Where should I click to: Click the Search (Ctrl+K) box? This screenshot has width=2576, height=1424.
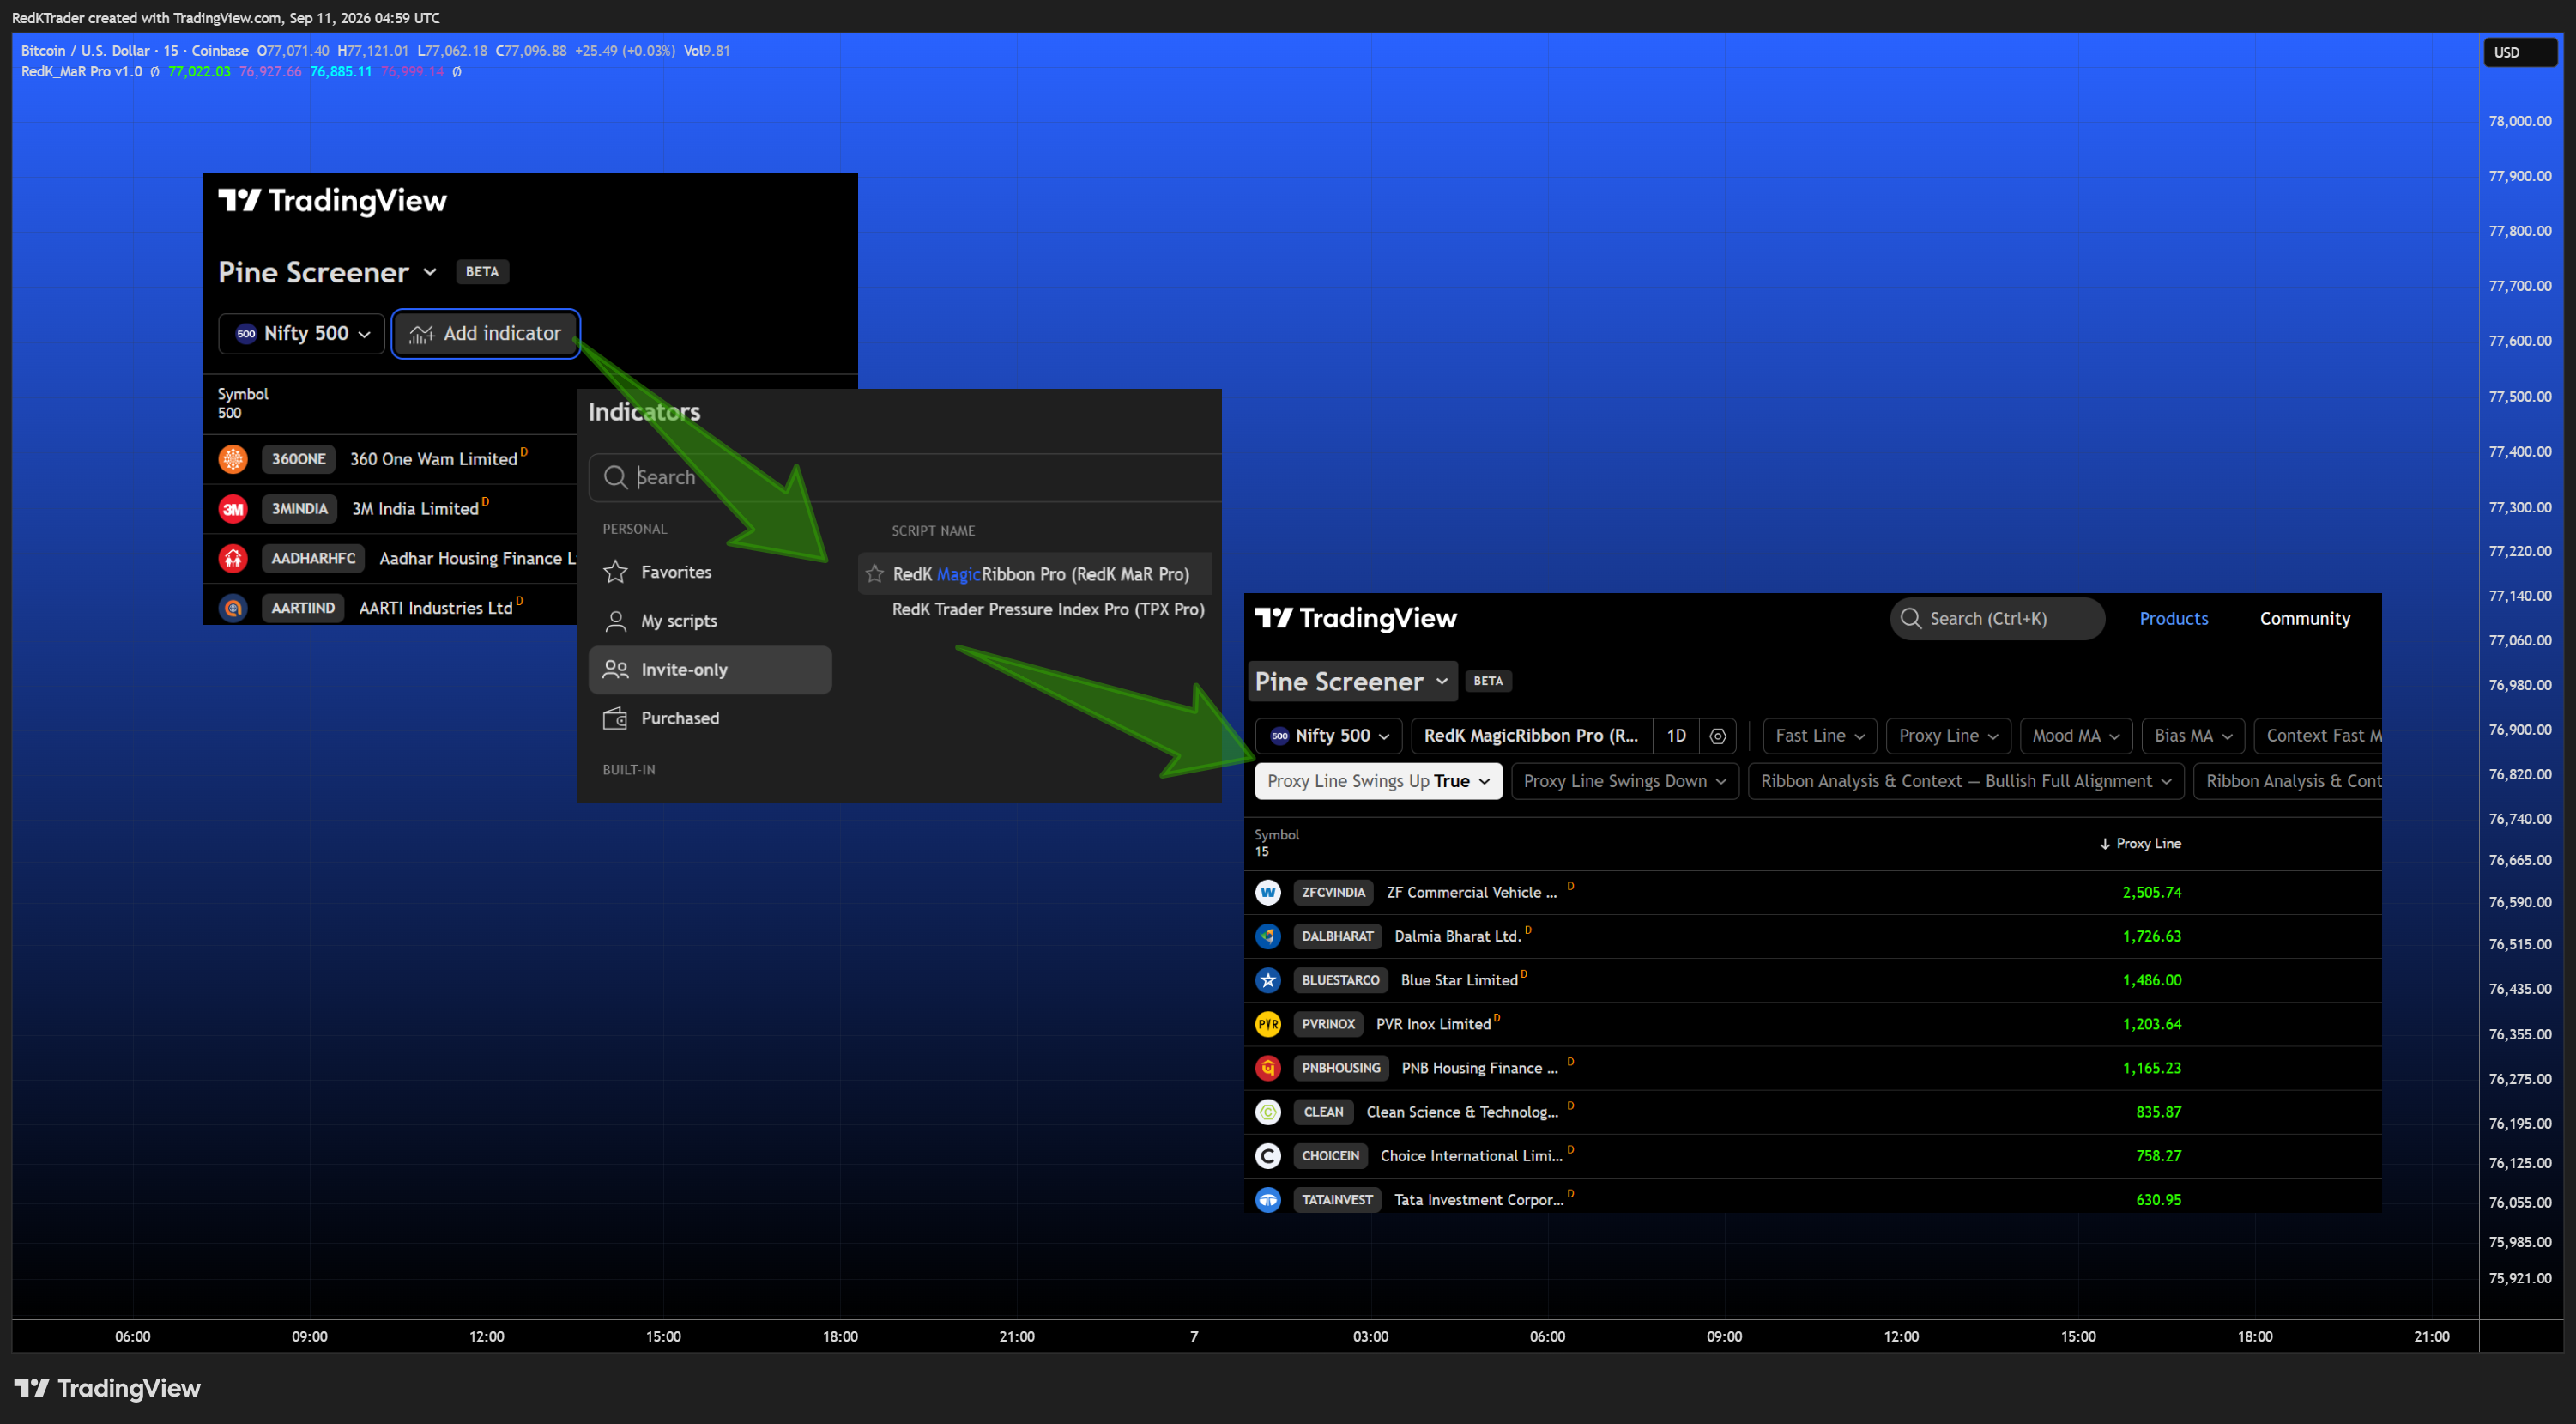[1996, 619]
